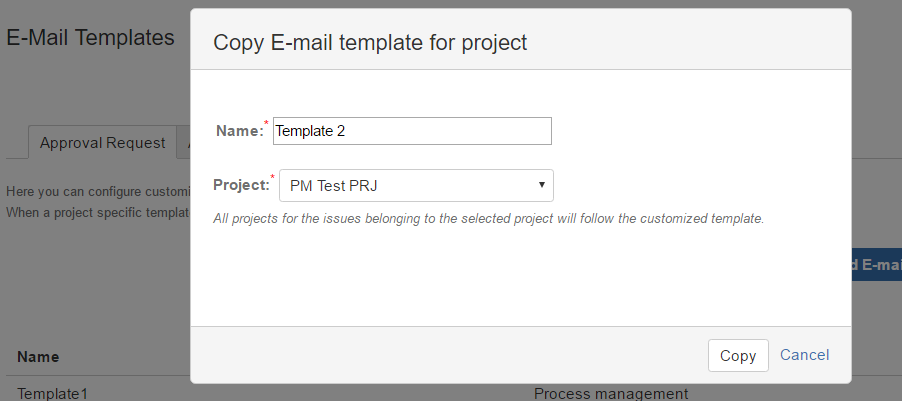Image resolution: width=902 pixels, height=401 pixels.
Task: Click the italic hint text below Project
Action: (488, 218)
